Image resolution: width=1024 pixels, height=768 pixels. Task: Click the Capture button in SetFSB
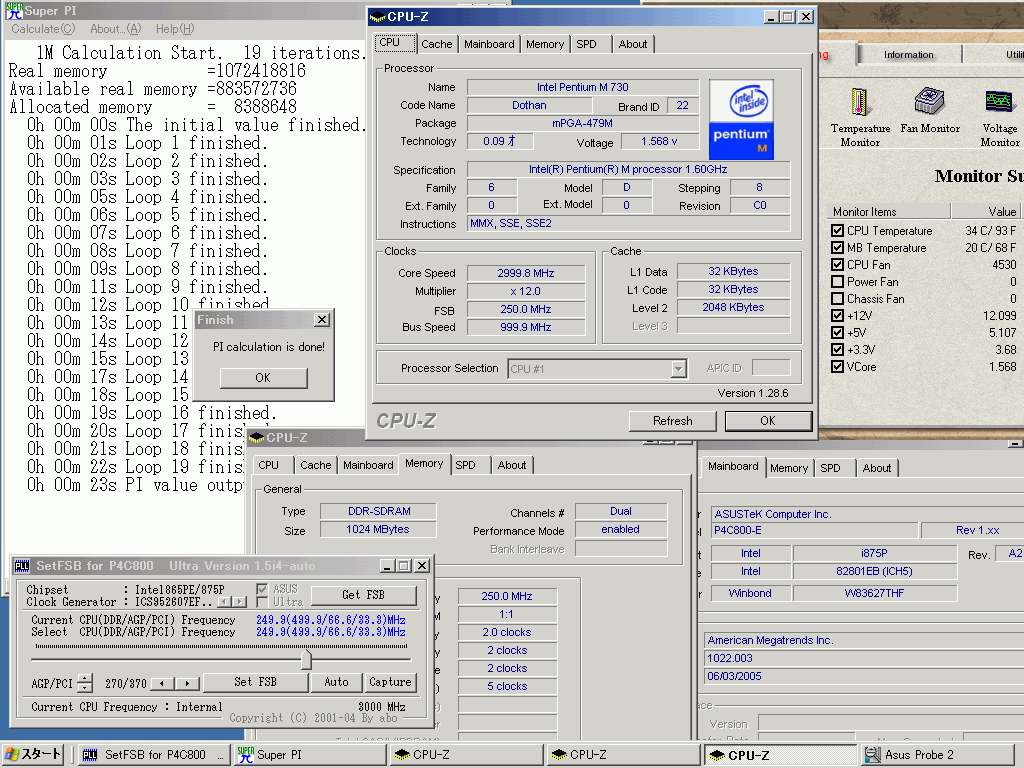tap(390, 682)
